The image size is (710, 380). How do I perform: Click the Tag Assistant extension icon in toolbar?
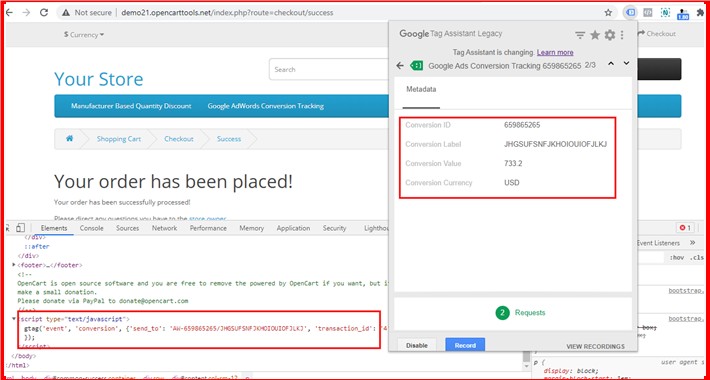(630, 13)
